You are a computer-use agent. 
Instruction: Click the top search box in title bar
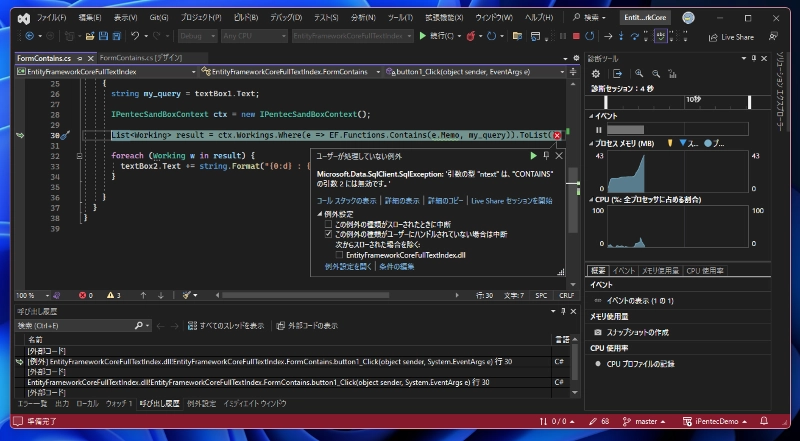coord(590,18)
